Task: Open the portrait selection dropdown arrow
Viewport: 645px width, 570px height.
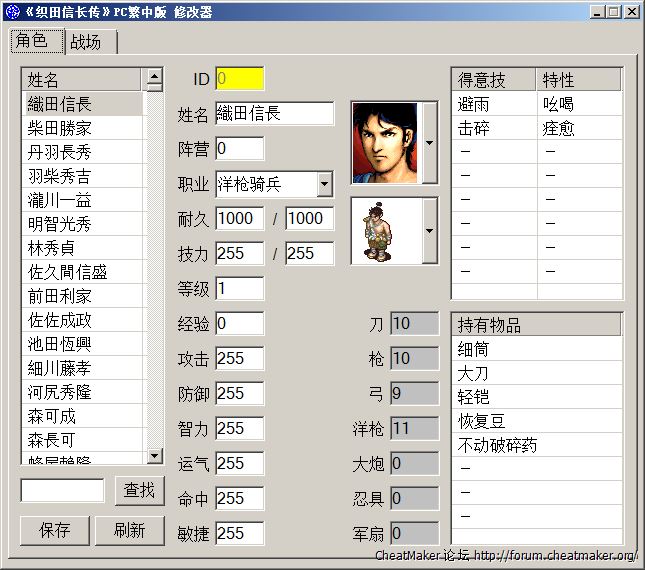Action: [429, 142]
